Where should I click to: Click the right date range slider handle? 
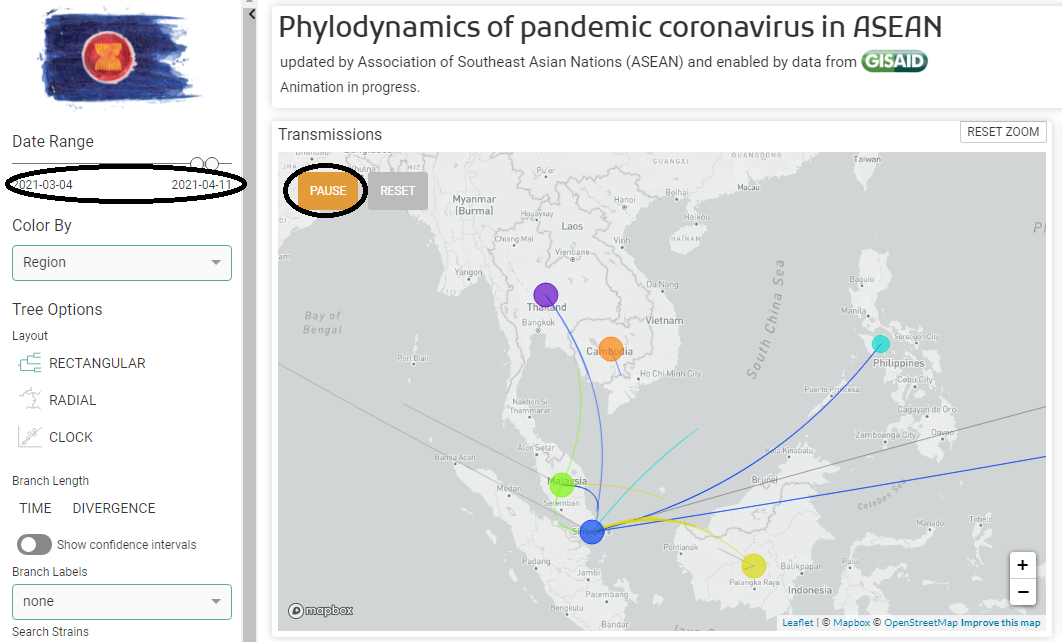pyautogui.click(x=212, y=163)
